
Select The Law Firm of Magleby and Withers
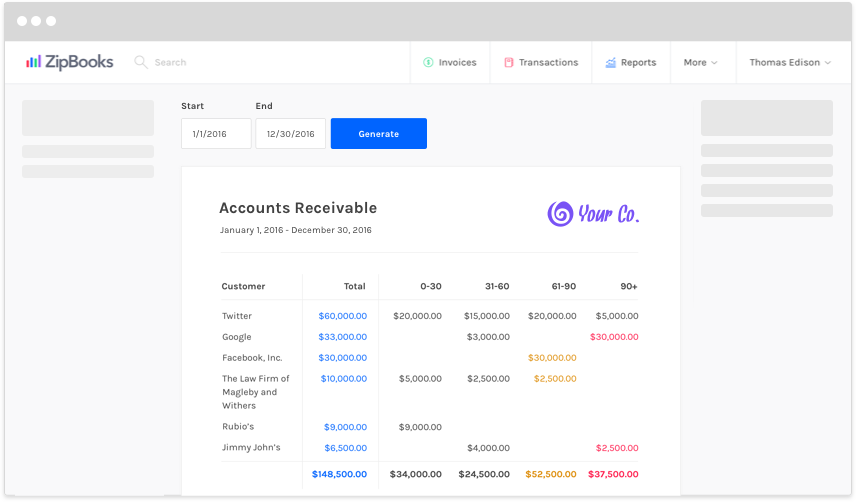coord(255,392)
